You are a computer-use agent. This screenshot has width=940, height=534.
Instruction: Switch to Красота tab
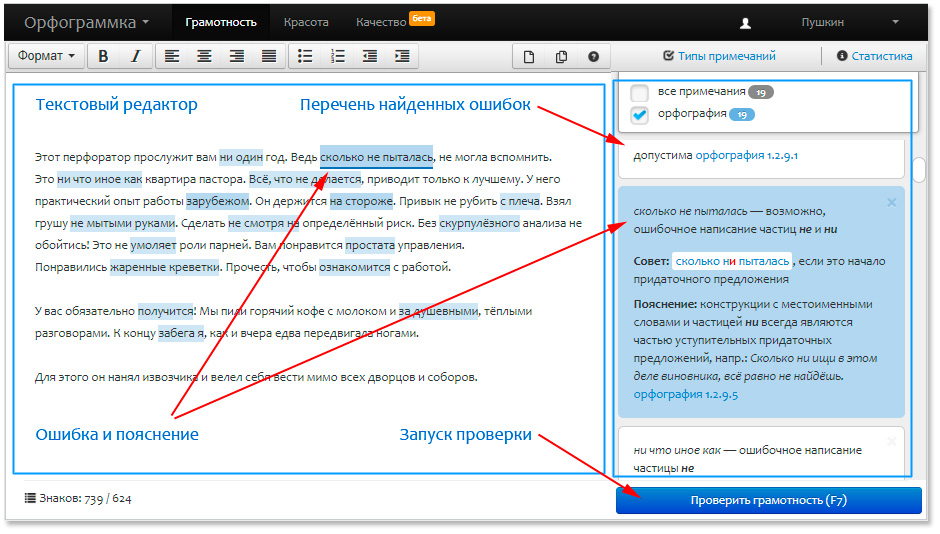tap(306, 22)
